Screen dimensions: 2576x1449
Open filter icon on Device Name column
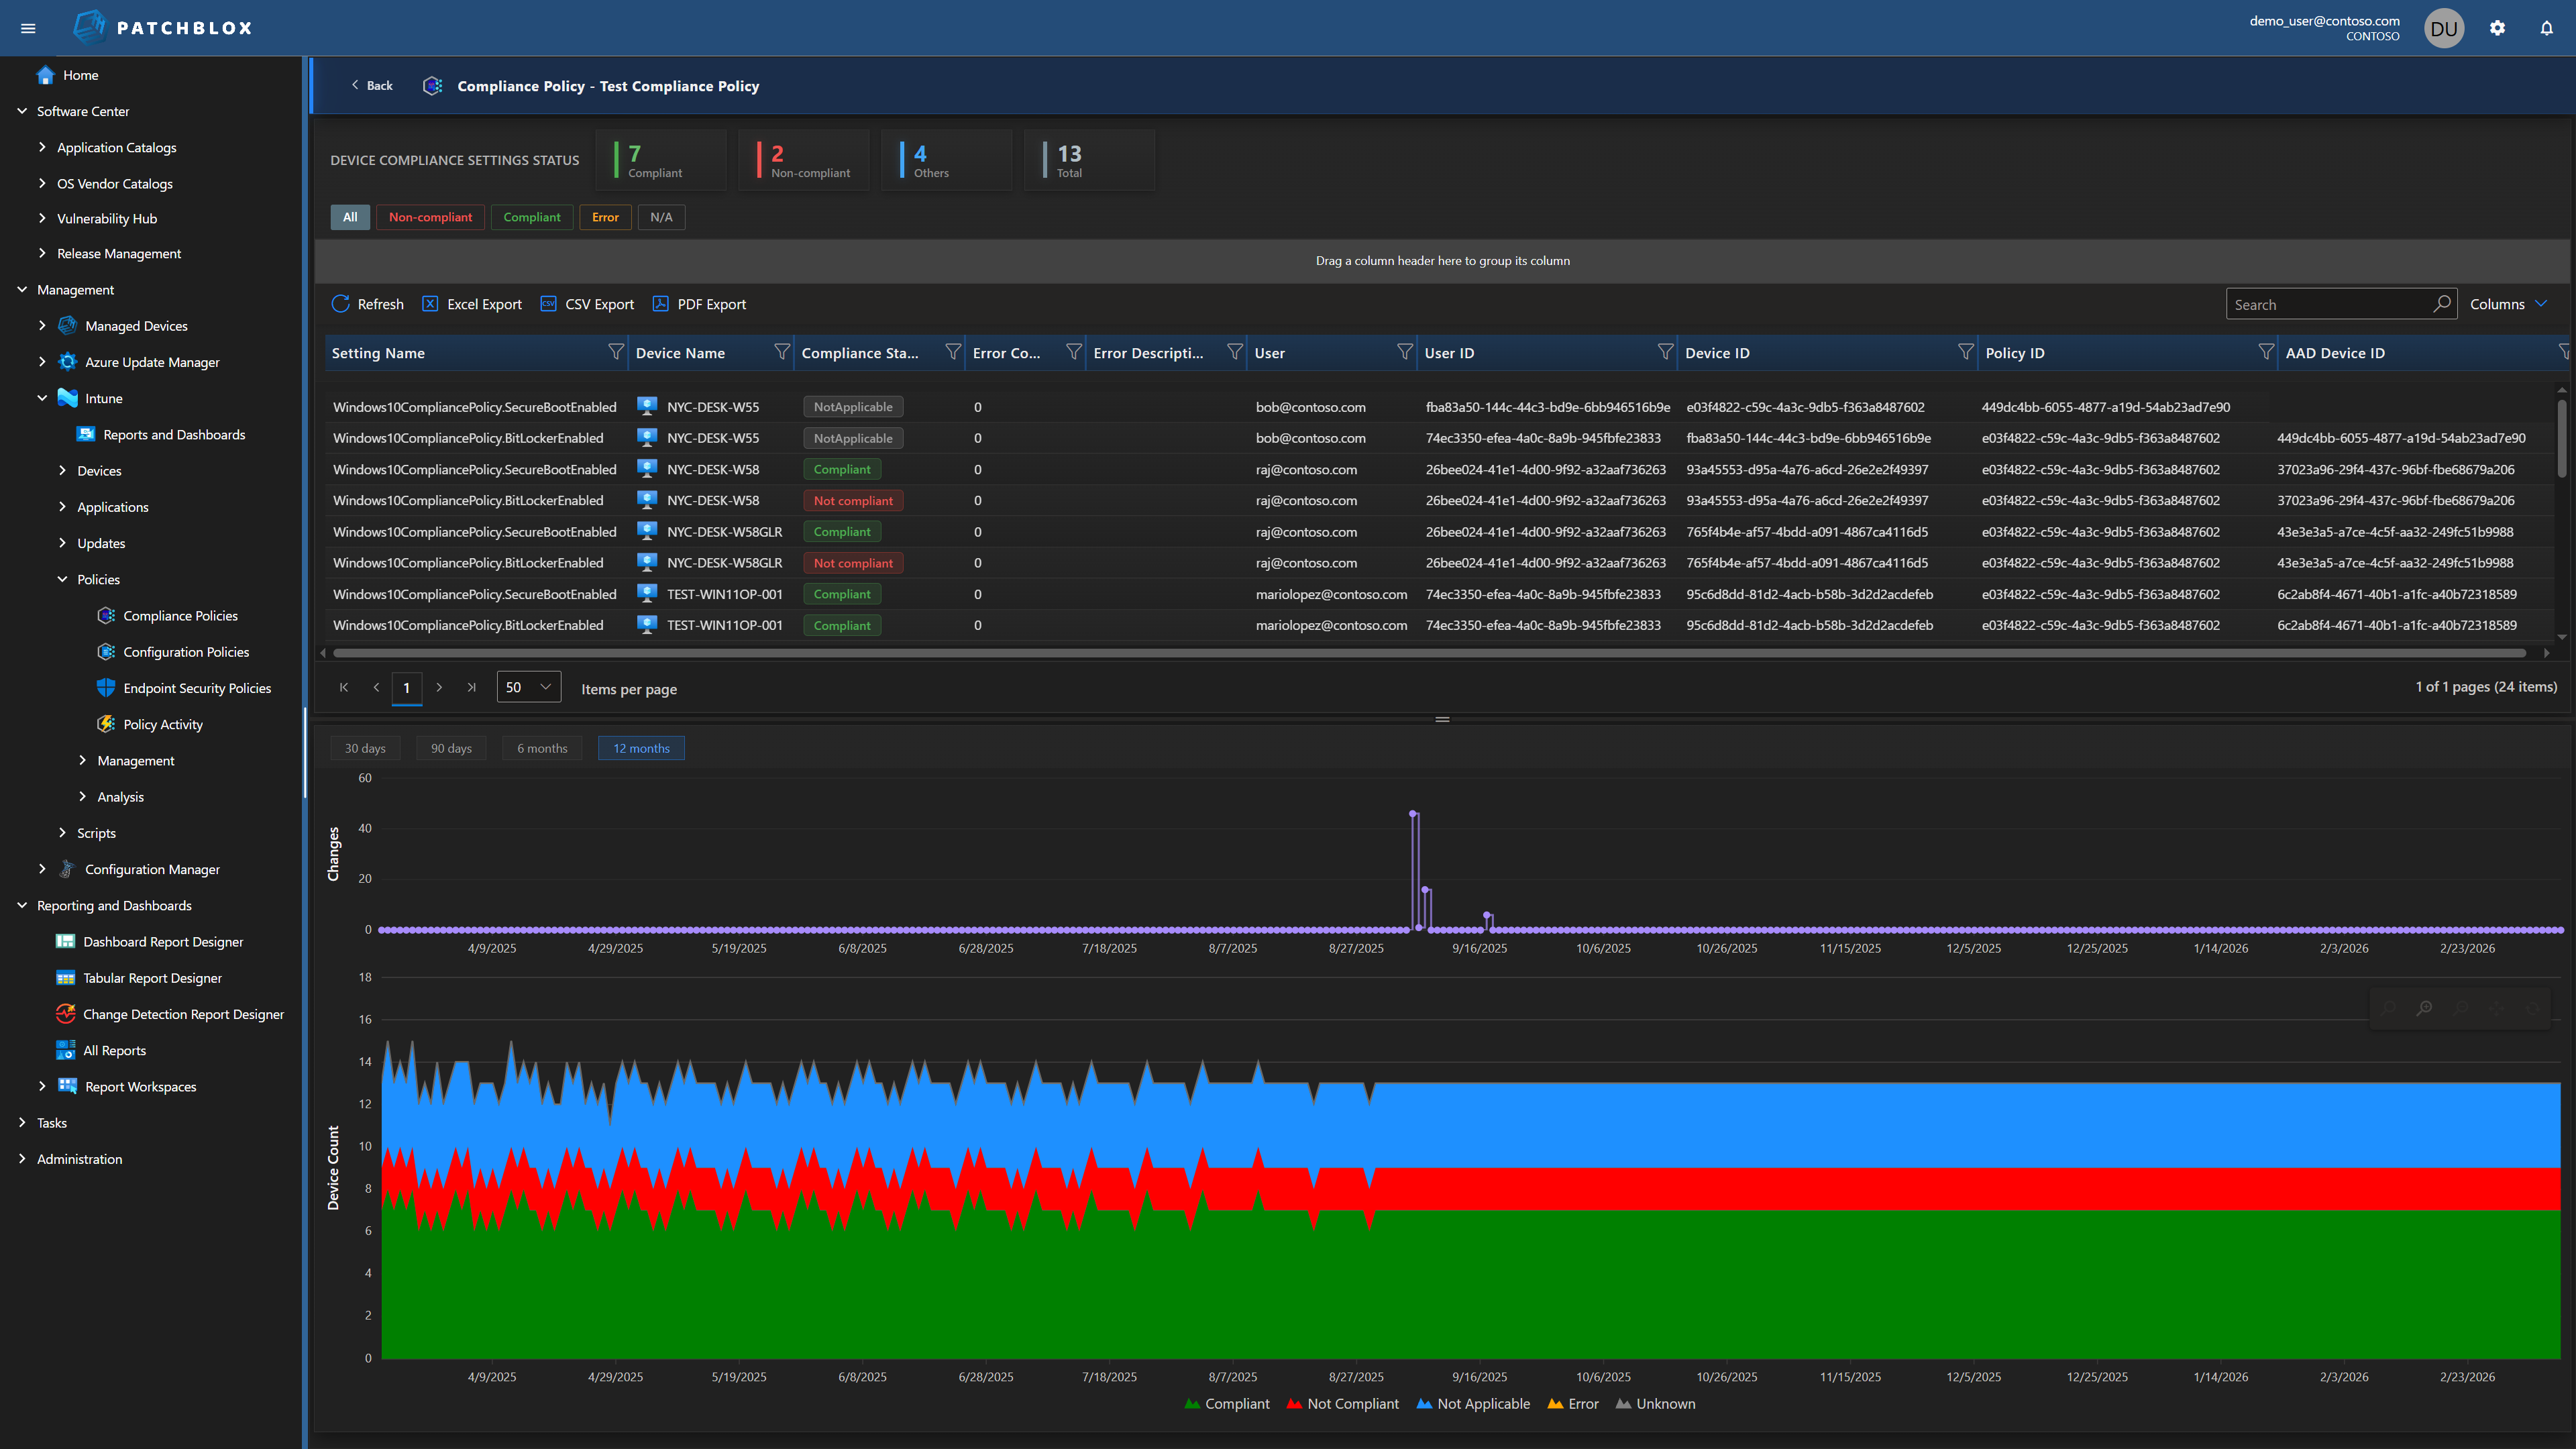(781, 352)
